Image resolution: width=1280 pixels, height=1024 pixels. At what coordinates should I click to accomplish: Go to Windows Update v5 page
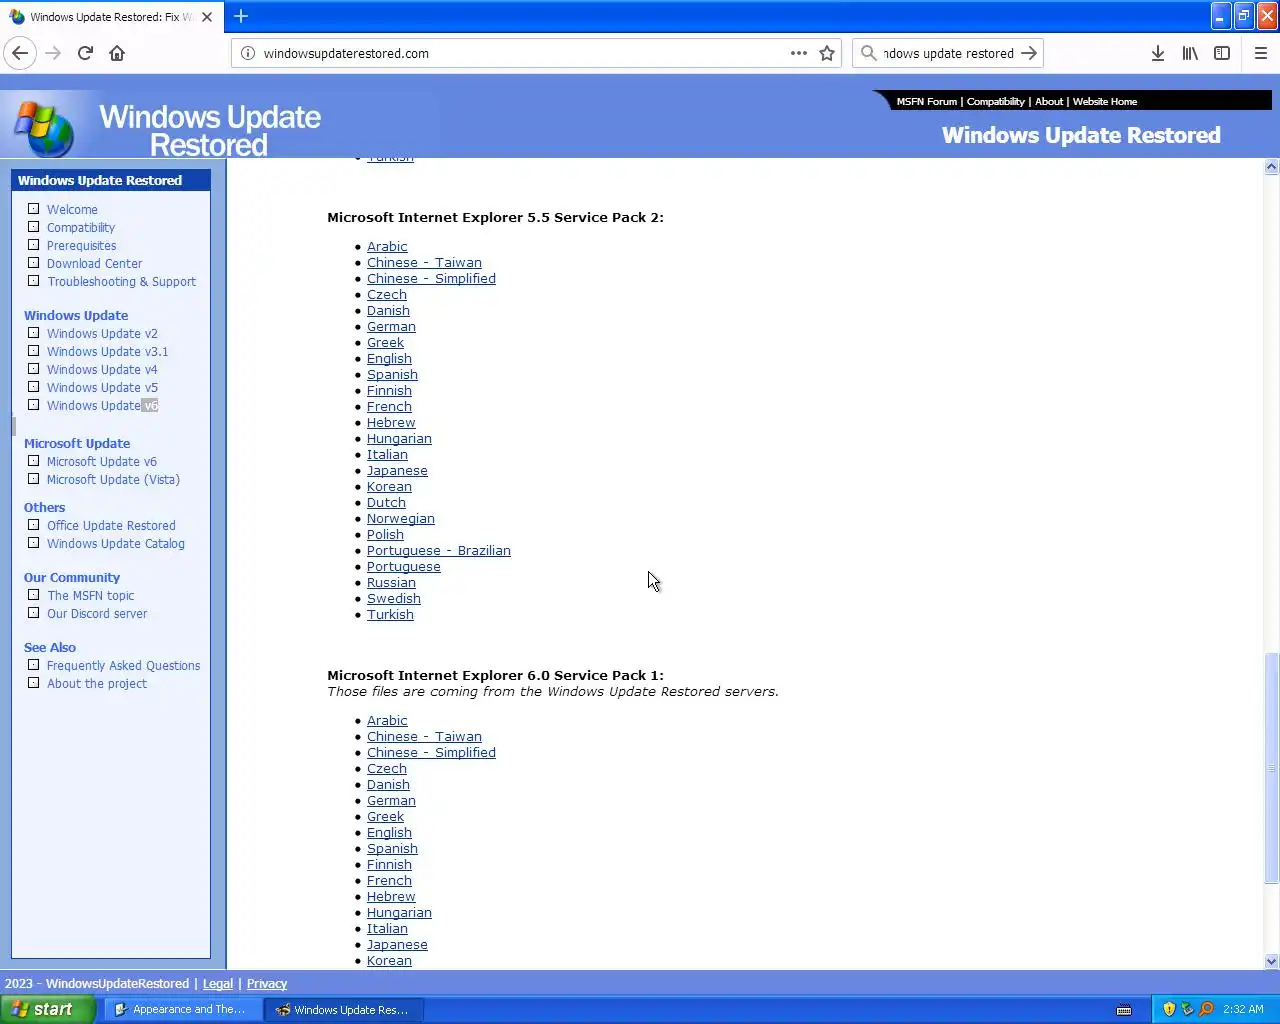(102, 388)
